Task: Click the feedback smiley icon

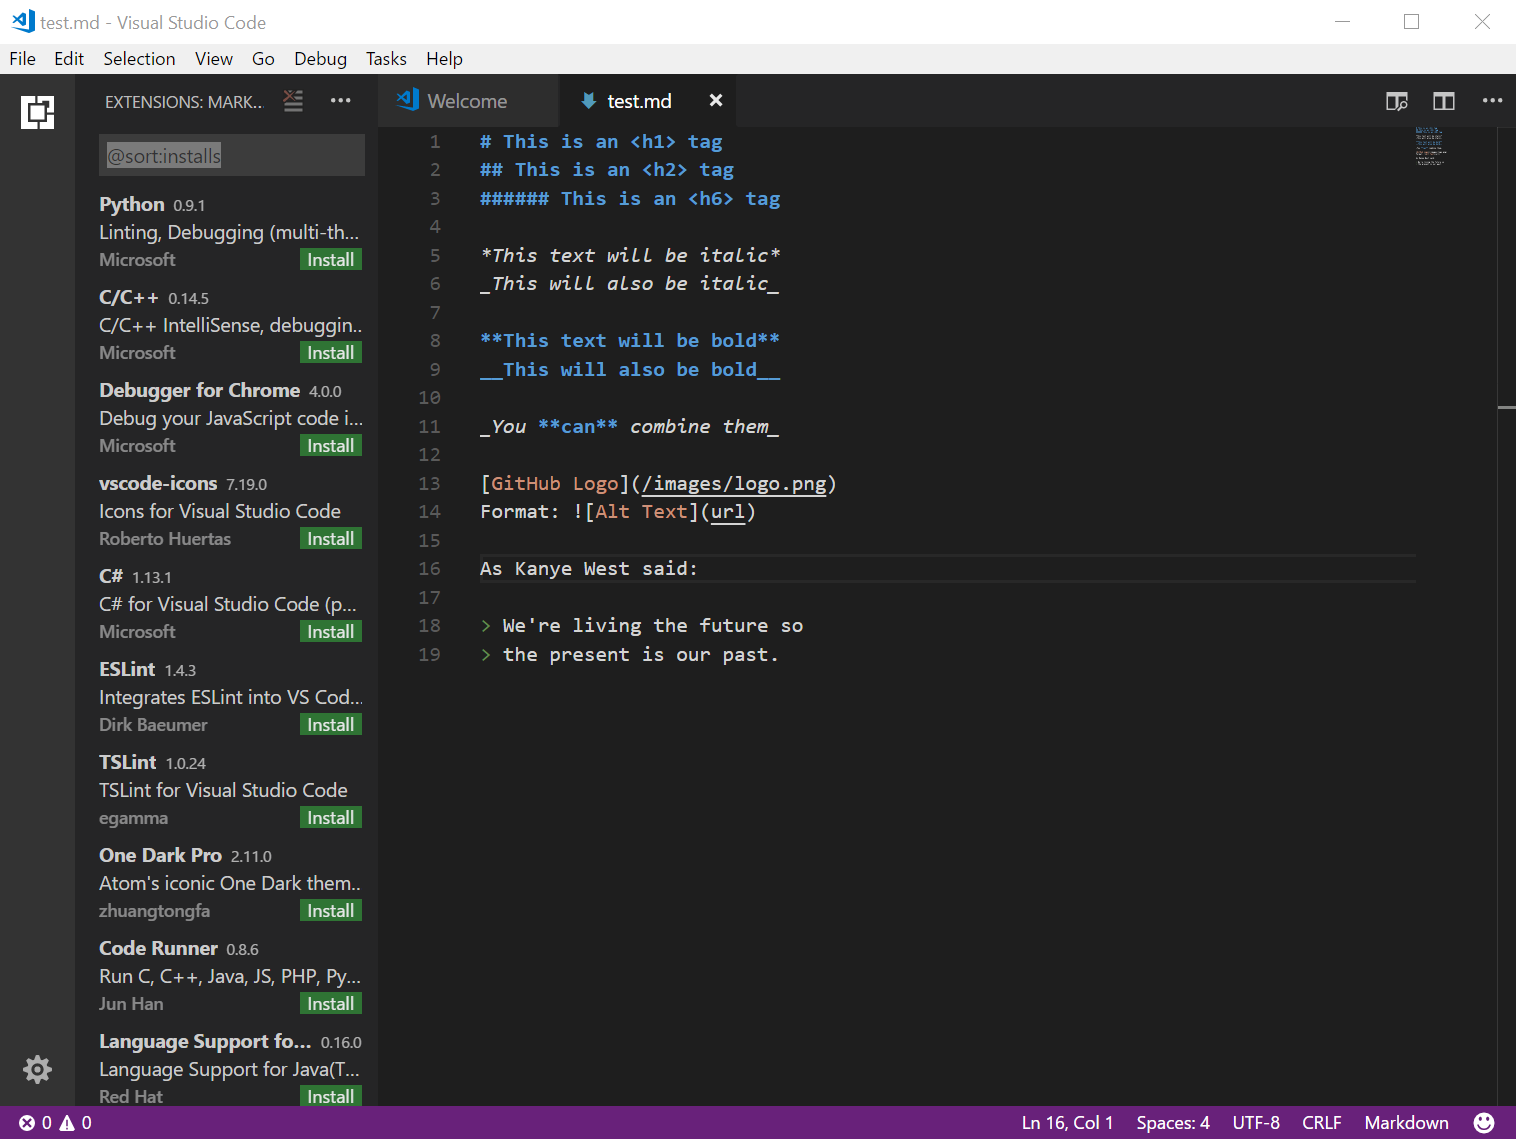Action: pyautogui.click(x=1484, y=1123)
